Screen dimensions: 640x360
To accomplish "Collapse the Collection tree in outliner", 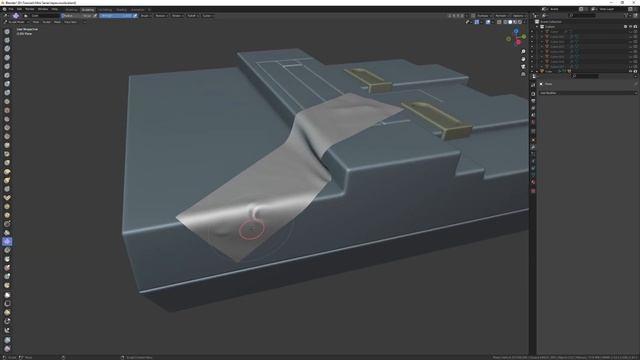I will [537, 27].
